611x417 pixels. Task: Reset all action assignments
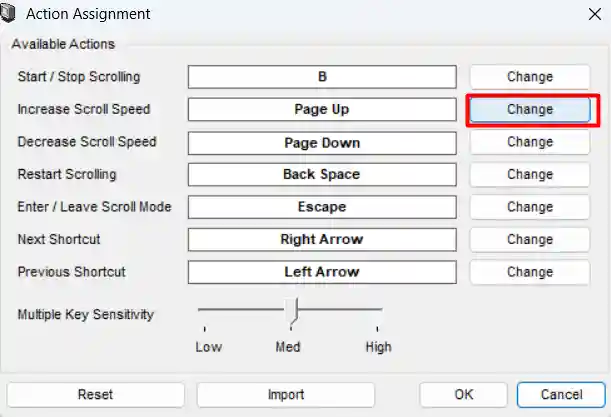tap(95, 394)
